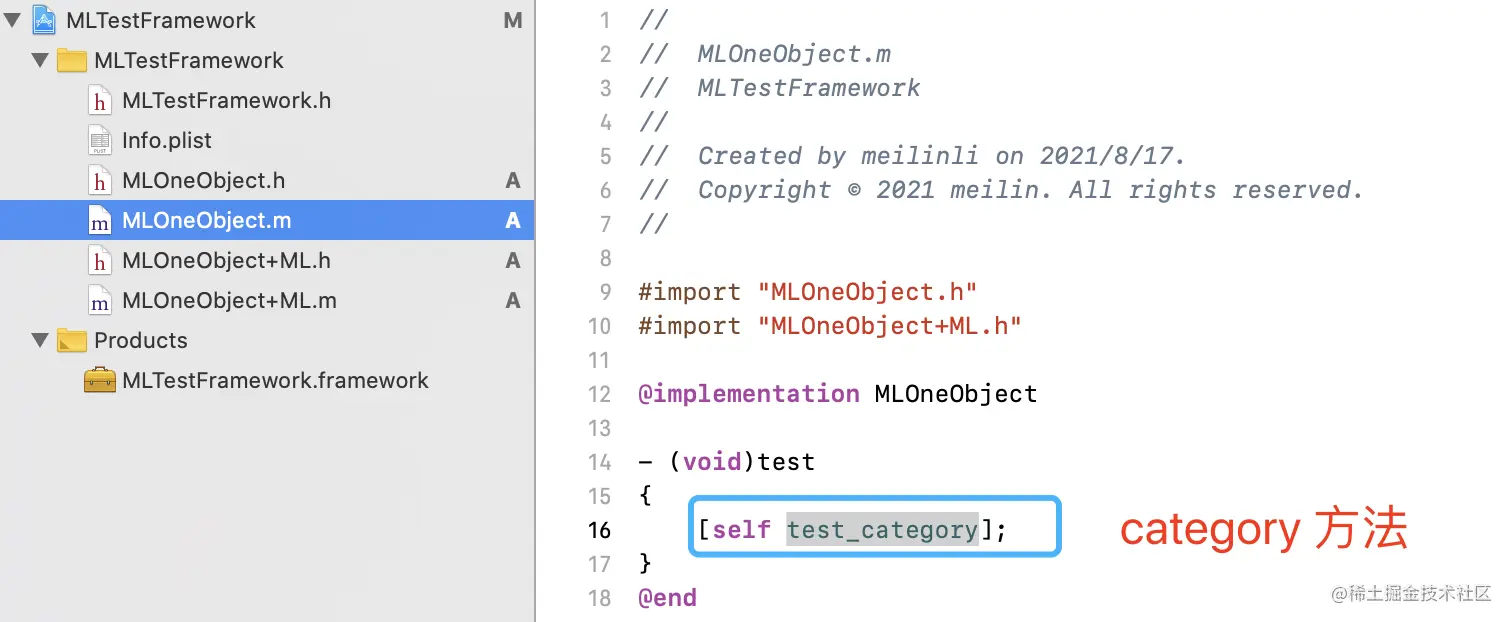Click the Info.plist file icon

click(x=100, y=140)
